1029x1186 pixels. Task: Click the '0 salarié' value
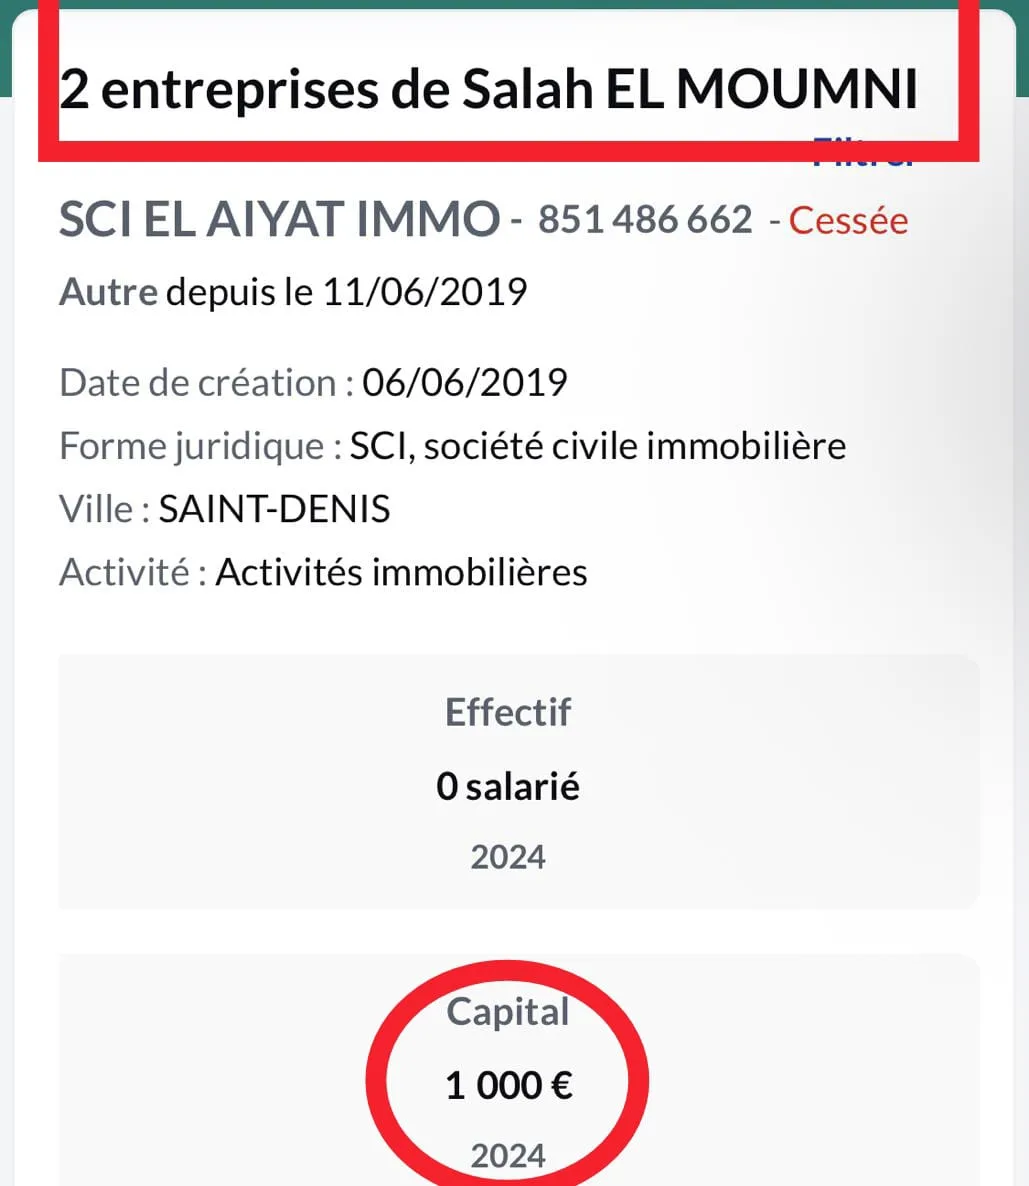click(x=508, y=787)
